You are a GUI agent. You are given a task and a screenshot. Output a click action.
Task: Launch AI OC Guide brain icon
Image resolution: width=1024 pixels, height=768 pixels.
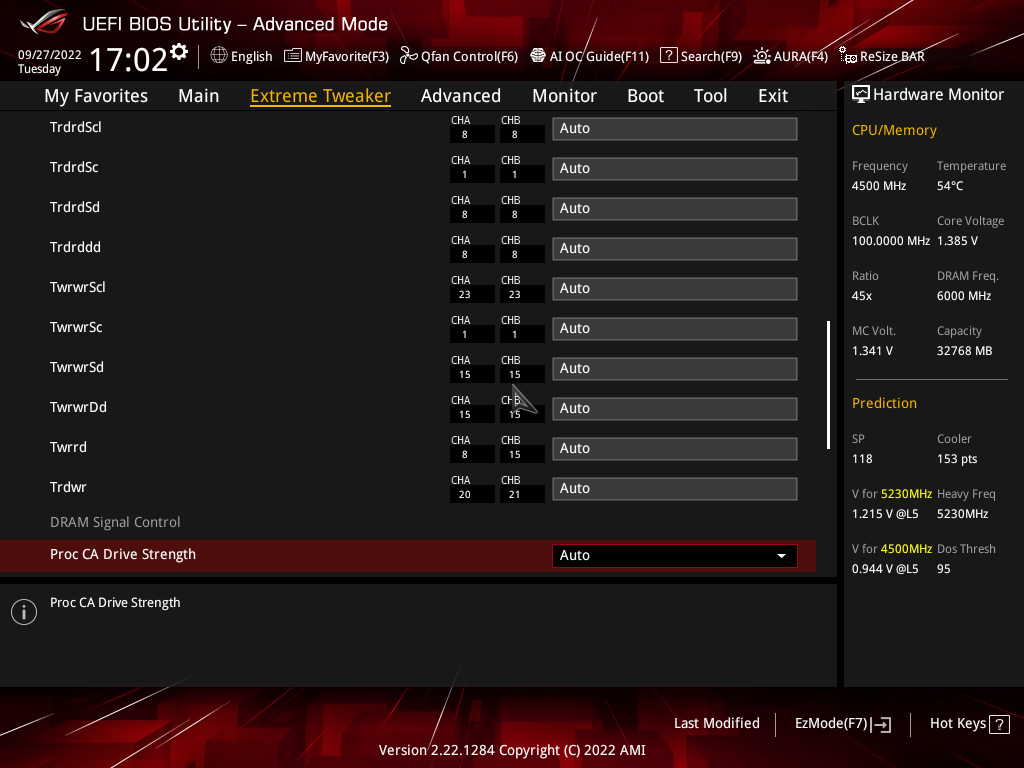point(537,56)
